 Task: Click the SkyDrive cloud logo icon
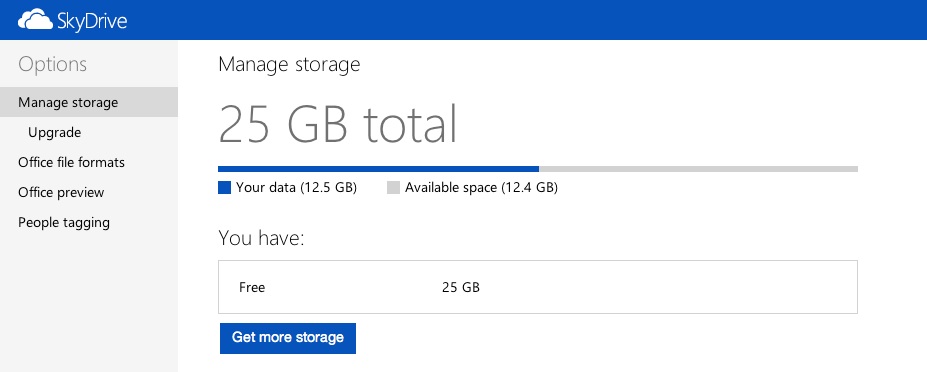[x=35, y=20]
